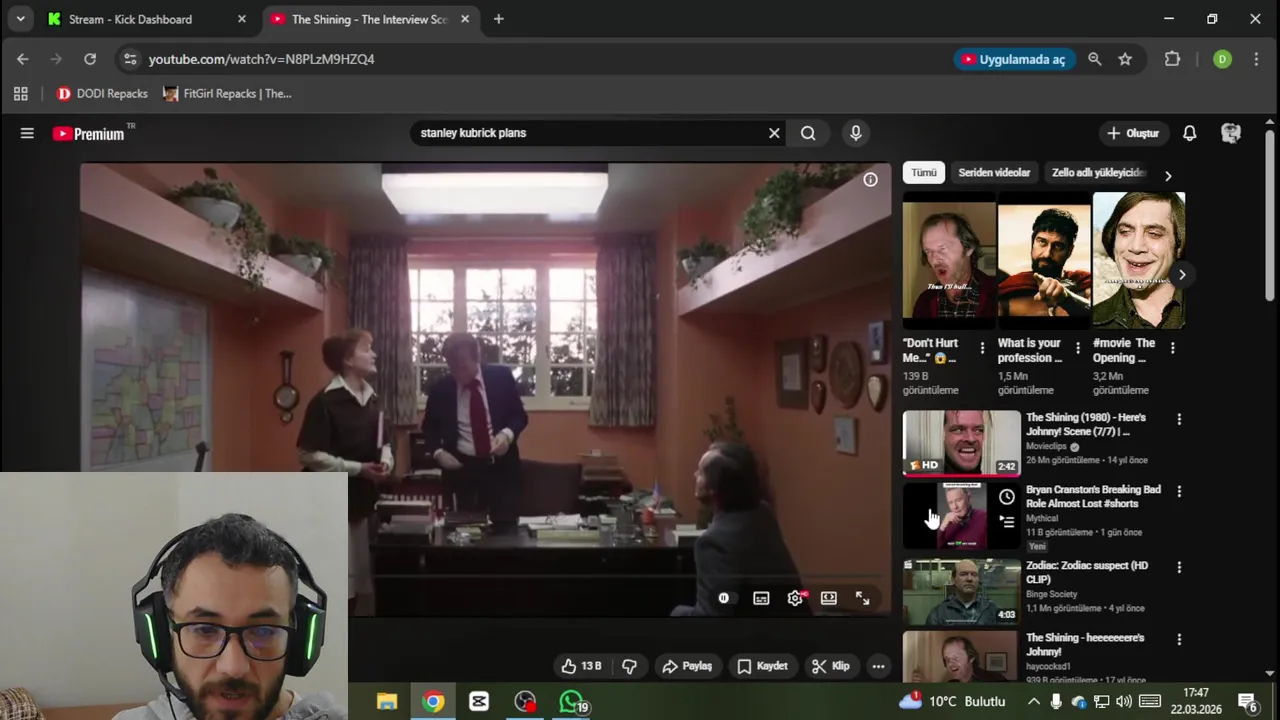The height and width of the screenshot is (720, 1280).
Task: Toggle subtitles in the video player
Action: coord(761,598)
